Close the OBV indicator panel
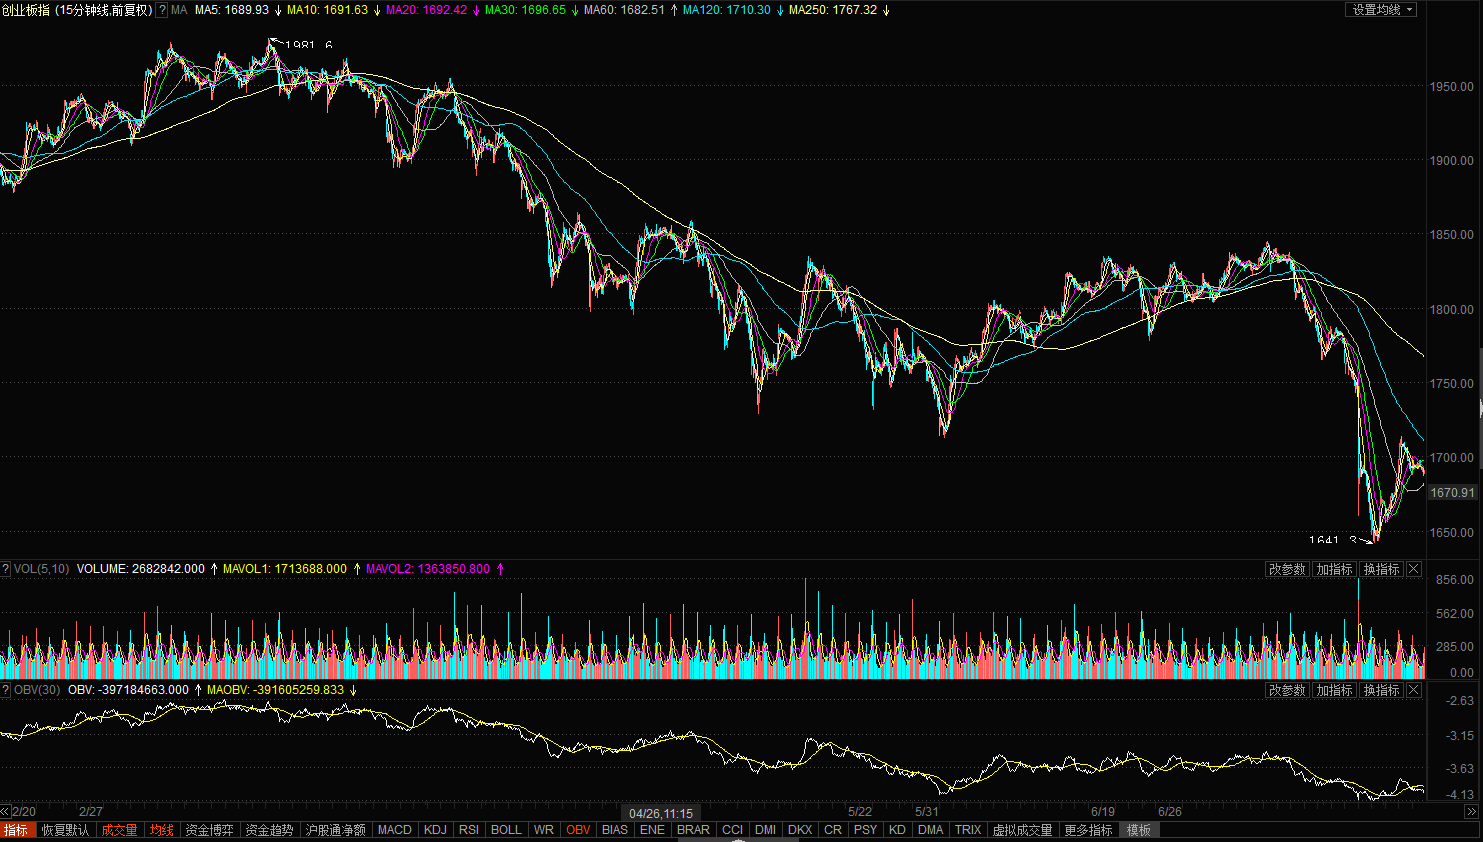 tap(1414, 690)
